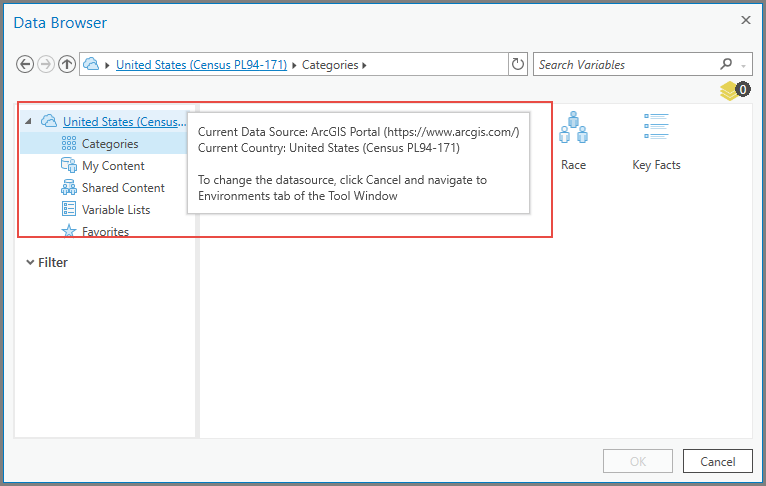
Task: Open the selected variables stack icon
Action: [734, 91]
